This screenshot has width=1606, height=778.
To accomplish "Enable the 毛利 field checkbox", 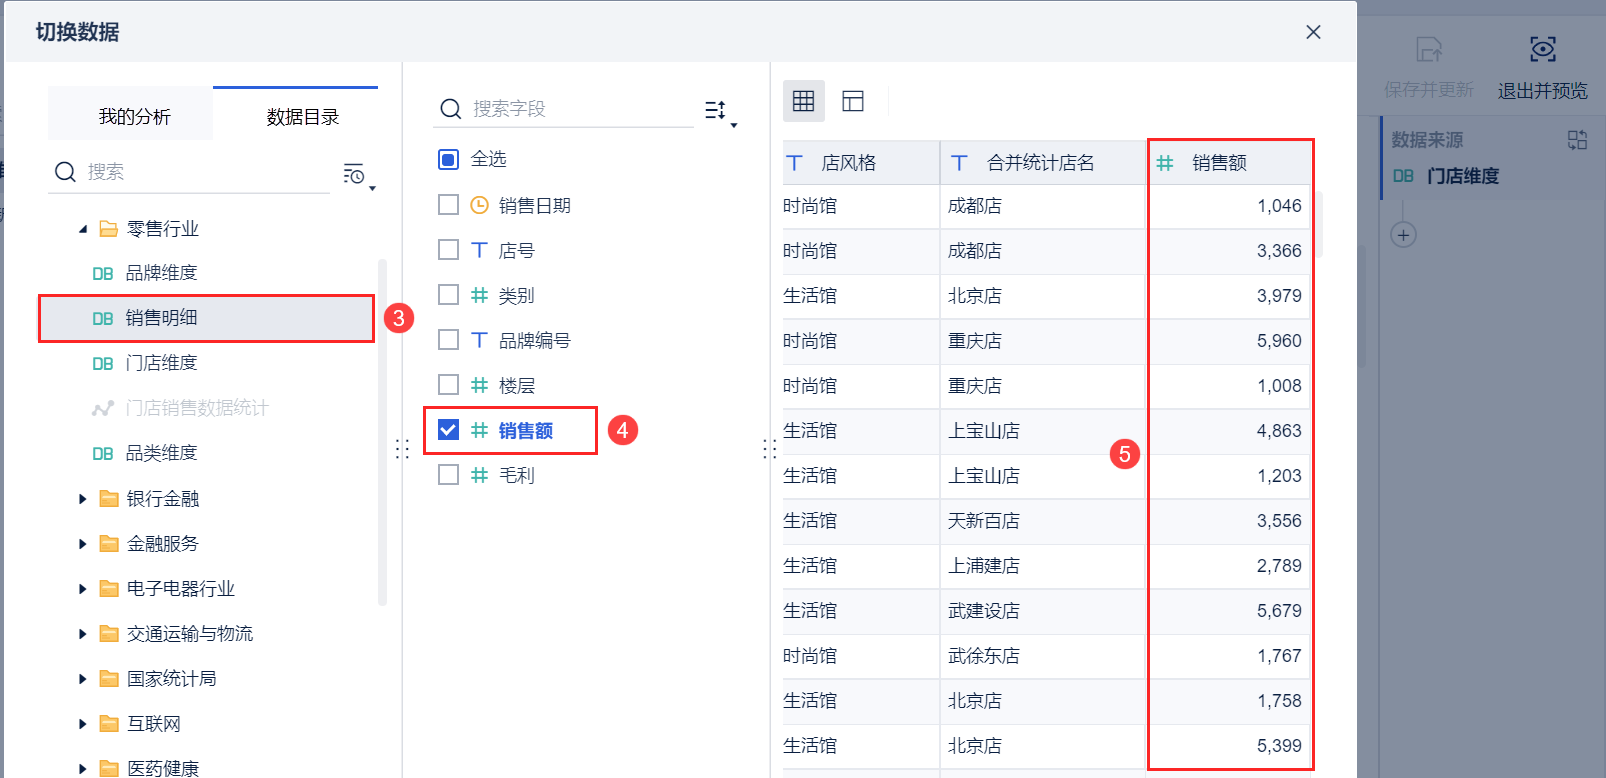I will point(448,475).
